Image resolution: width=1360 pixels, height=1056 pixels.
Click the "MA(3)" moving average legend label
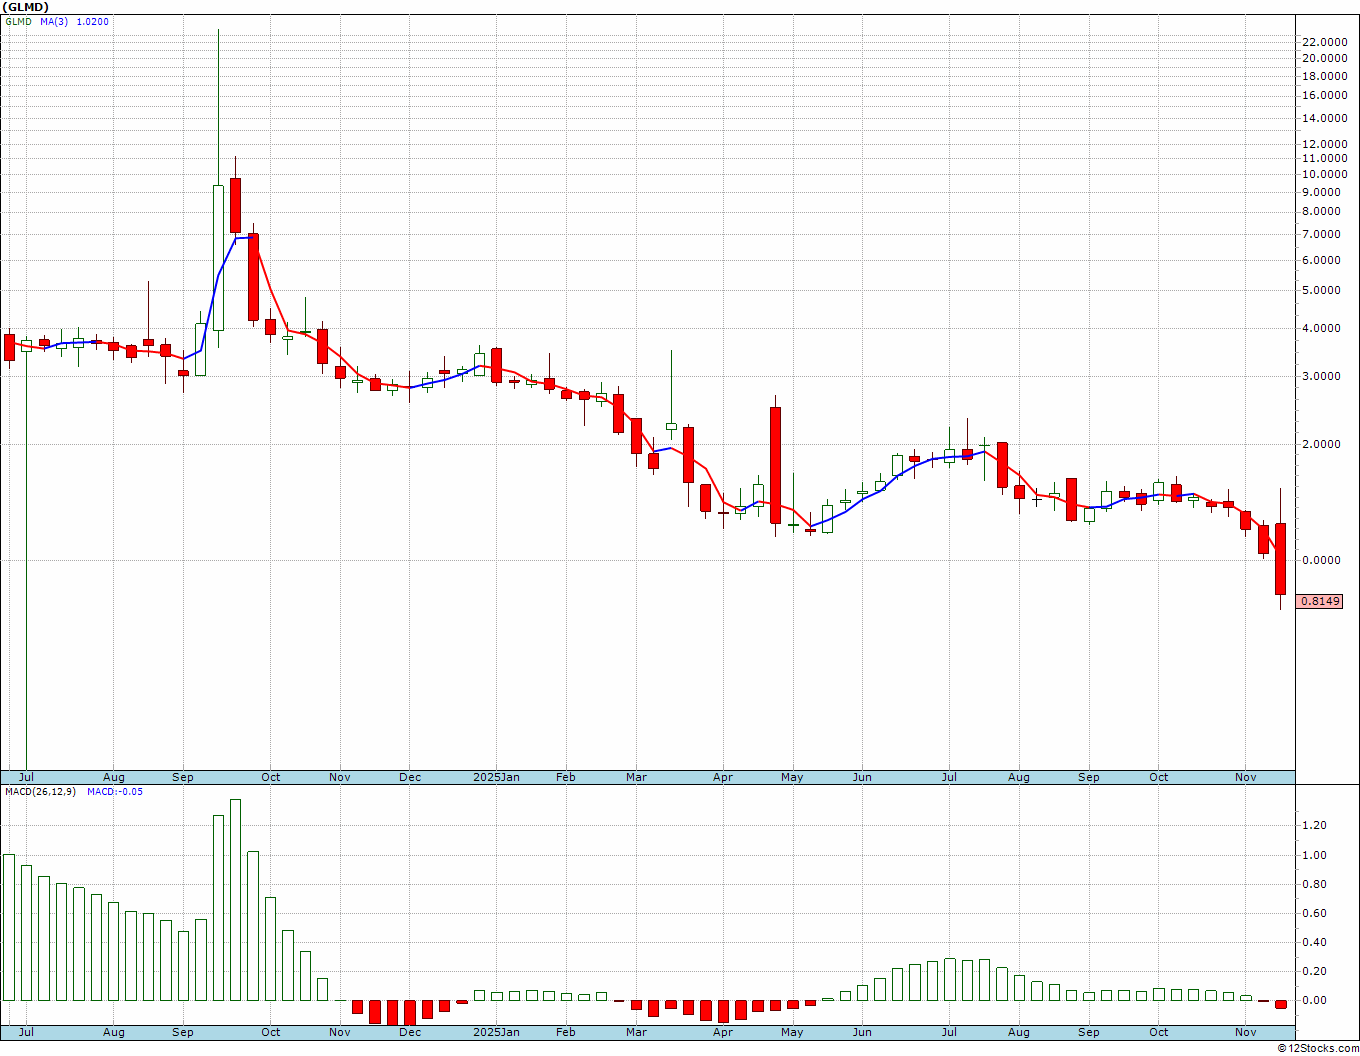pos(54,22)
